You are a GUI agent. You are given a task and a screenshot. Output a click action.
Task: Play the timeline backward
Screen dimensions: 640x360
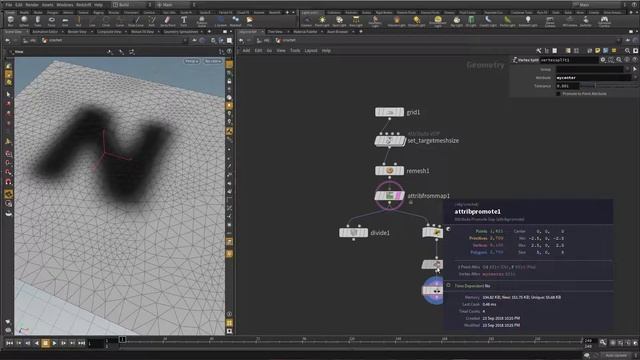[36, 343]
